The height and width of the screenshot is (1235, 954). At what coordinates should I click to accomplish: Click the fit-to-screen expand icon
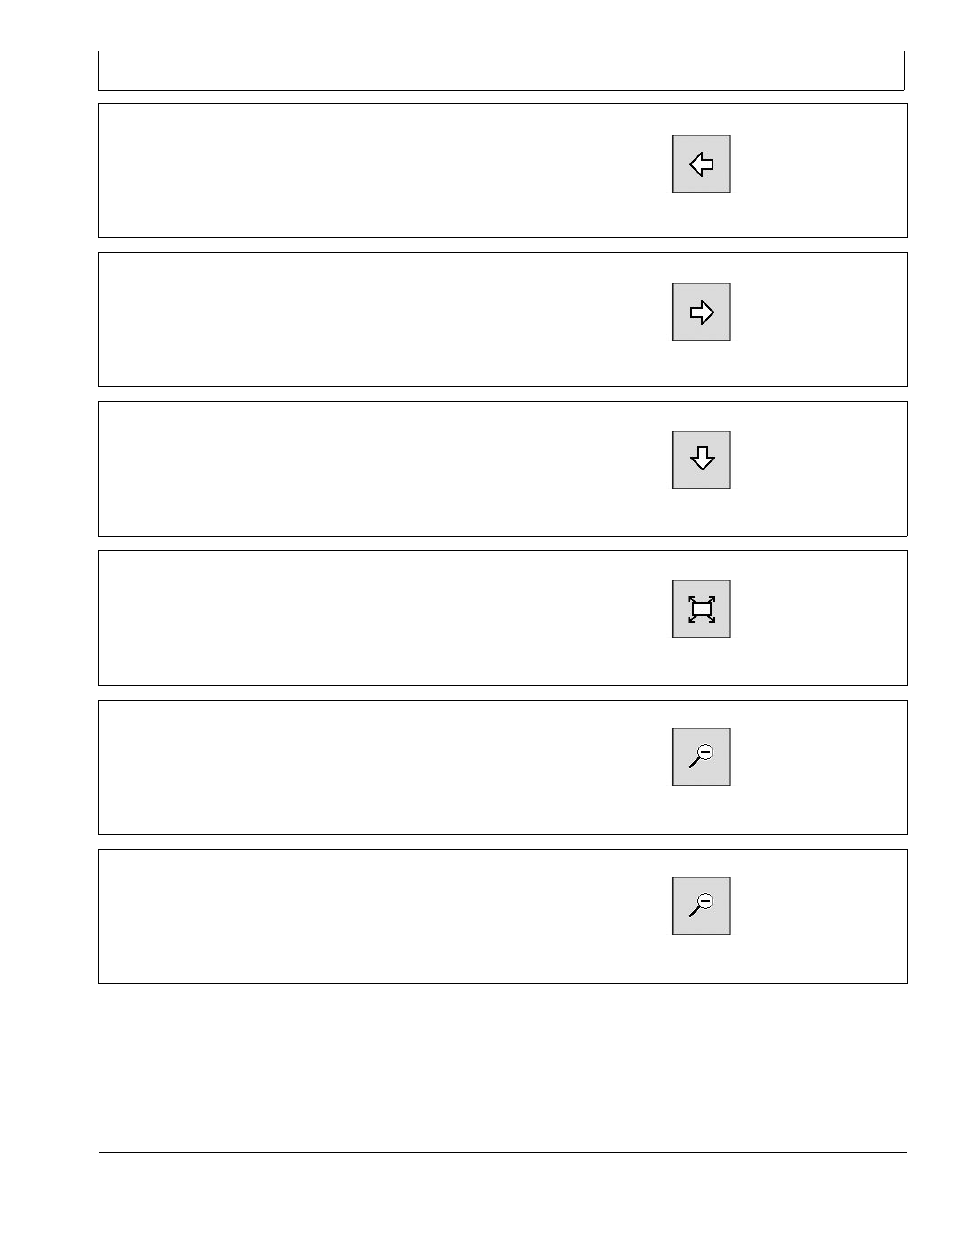[x=701, y=609]
